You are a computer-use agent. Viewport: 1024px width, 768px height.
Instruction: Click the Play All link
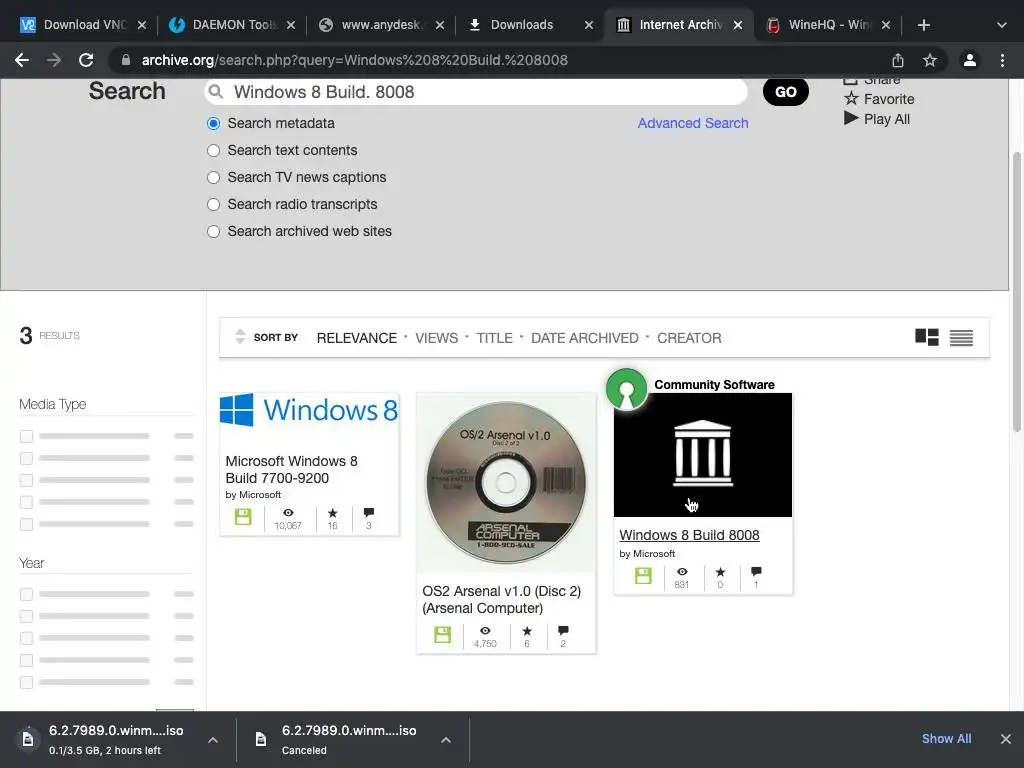click(877, 119)
